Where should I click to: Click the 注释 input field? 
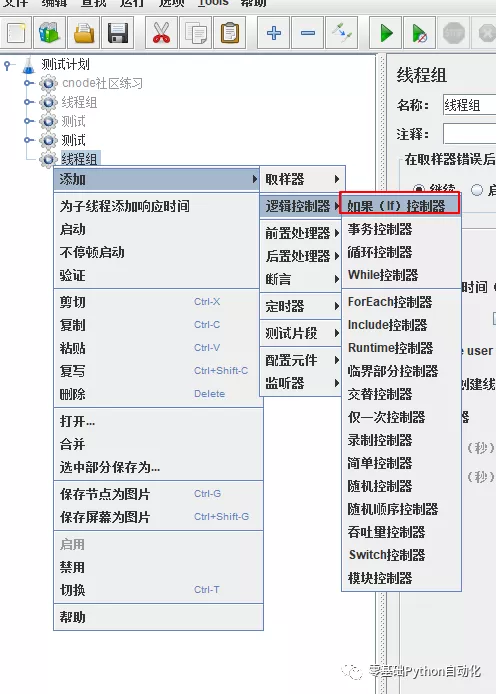point(469,133)
